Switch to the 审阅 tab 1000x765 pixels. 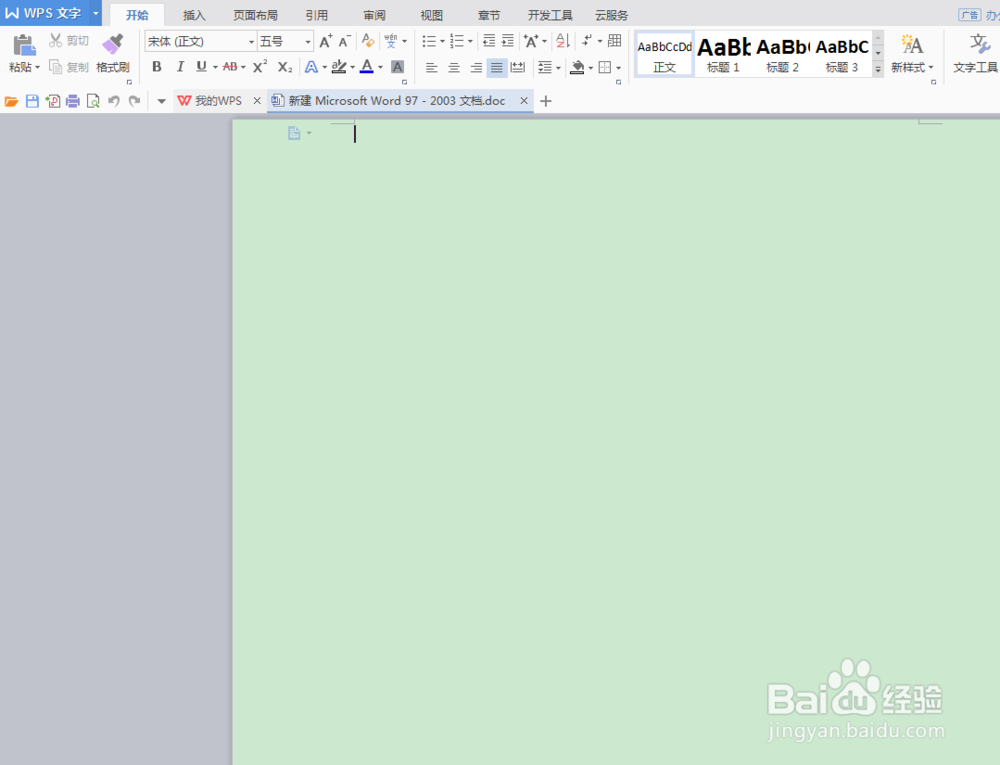374,15
